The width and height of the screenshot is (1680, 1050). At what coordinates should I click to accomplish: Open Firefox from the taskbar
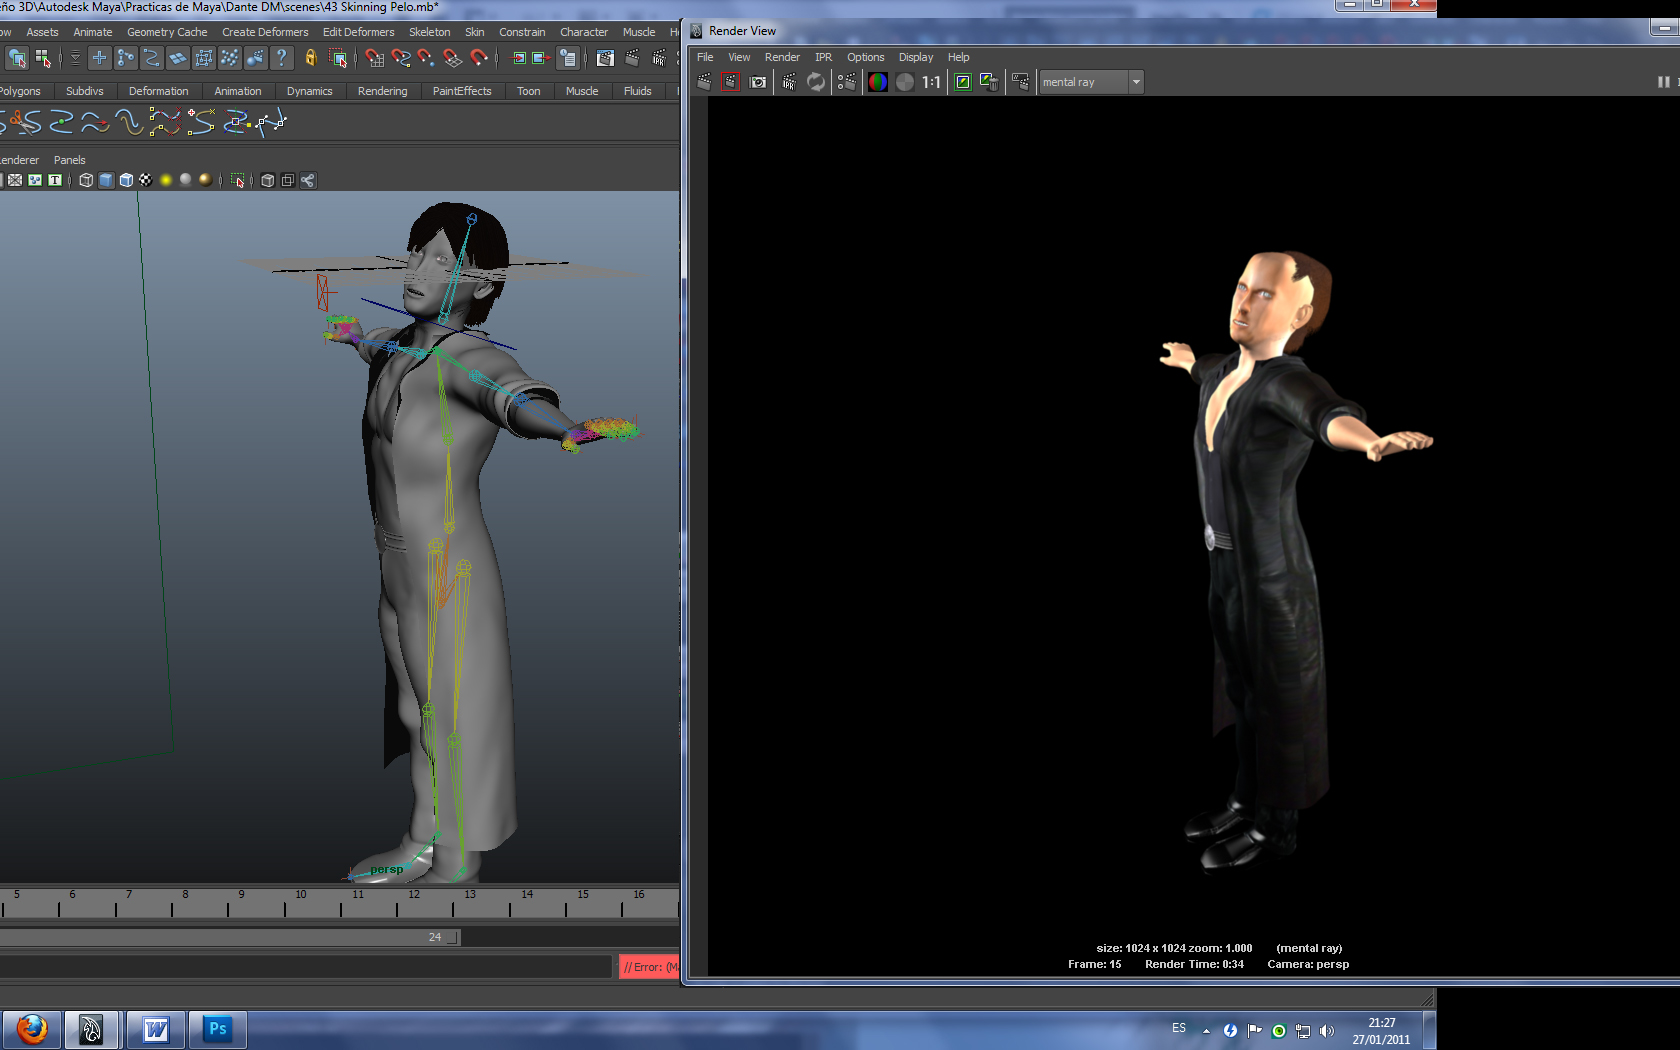coord(32,1029)
